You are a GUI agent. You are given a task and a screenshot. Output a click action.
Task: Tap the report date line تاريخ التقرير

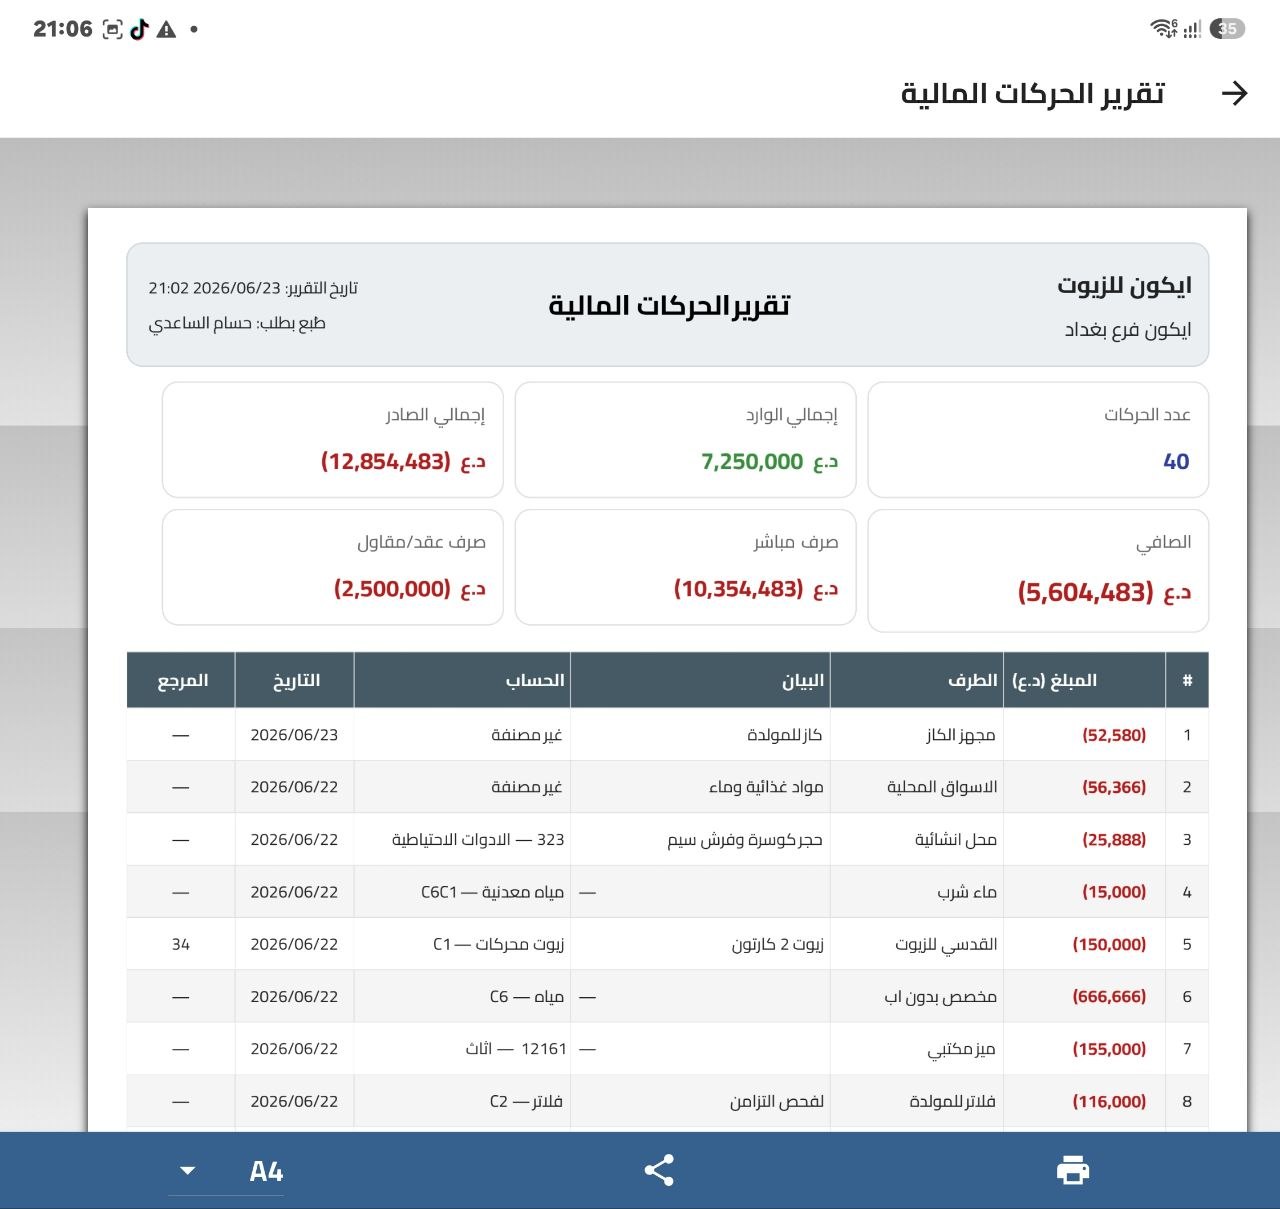[x=253, y=288]
